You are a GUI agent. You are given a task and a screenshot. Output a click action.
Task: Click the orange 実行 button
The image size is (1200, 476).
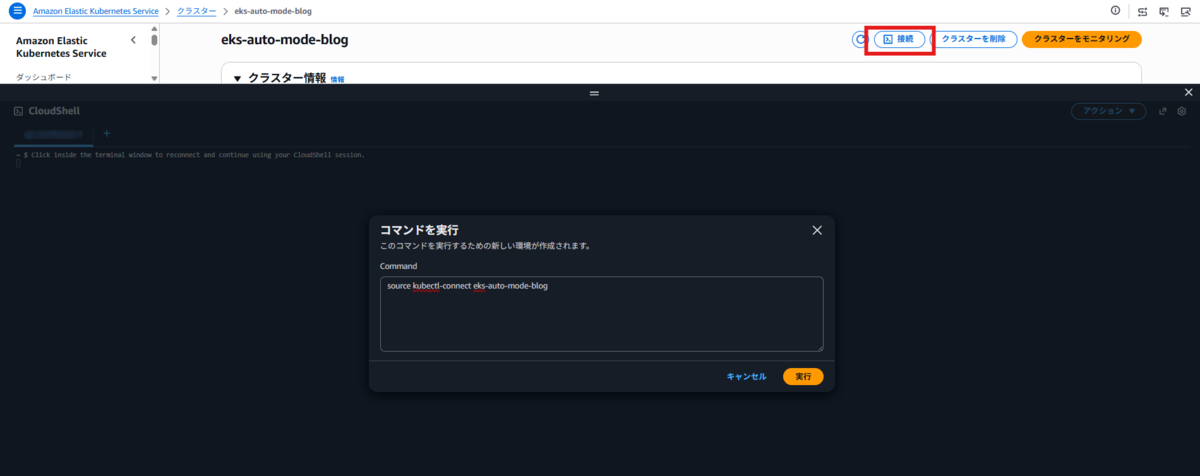coord(803,377)
